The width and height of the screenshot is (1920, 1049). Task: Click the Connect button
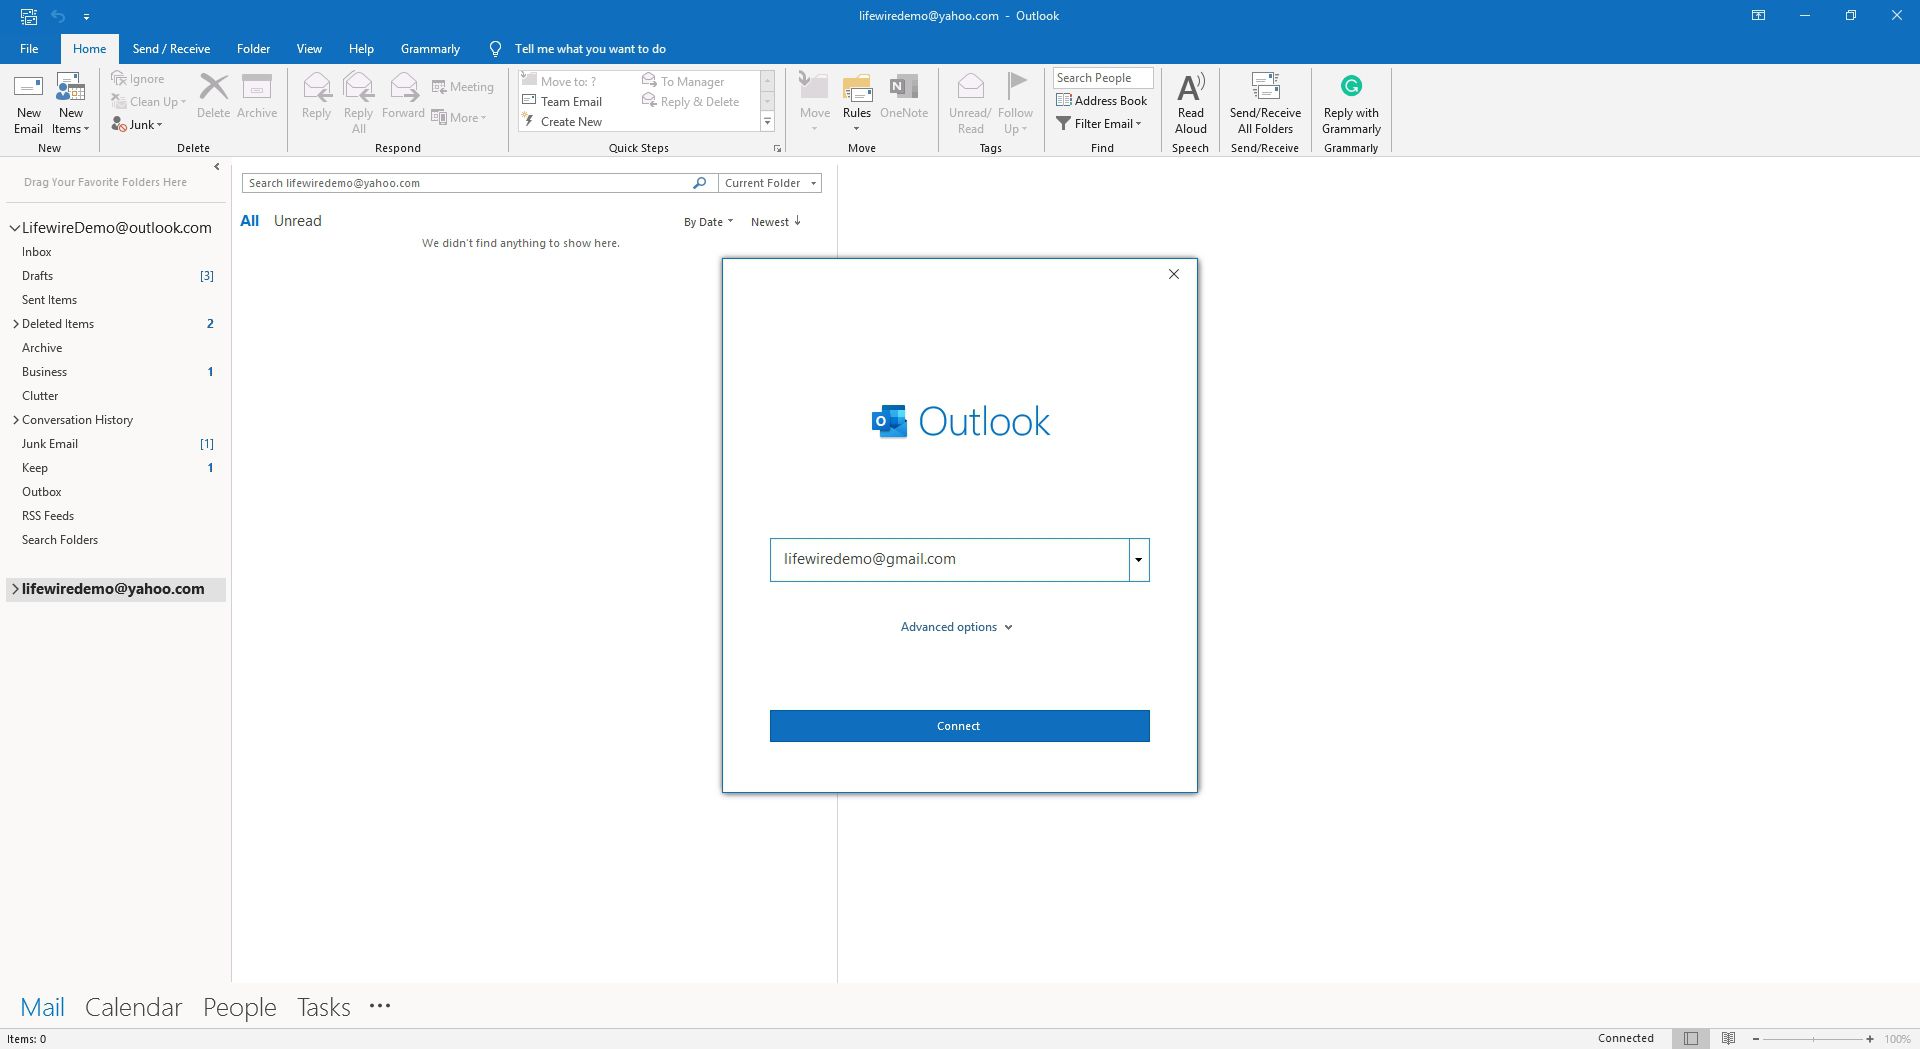tap(959, 726)
